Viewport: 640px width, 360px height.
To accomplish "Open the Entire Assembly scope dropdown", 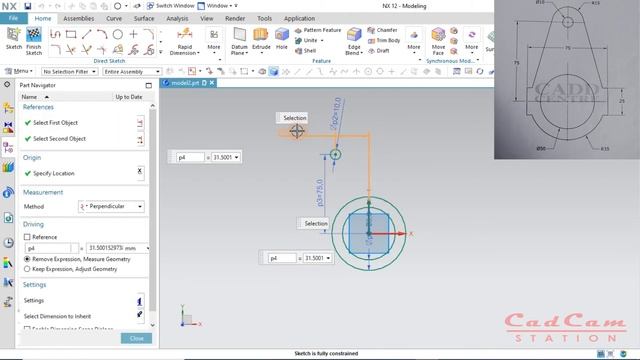I will click(x=131, y=71).
